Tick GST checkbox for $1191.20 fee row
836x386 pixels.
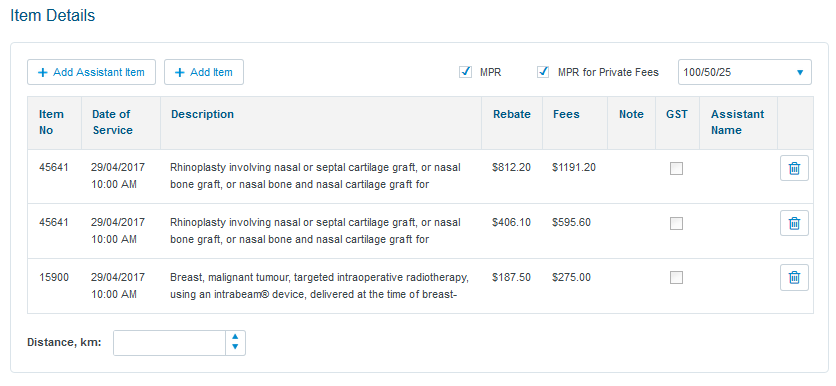pos(676,168)
